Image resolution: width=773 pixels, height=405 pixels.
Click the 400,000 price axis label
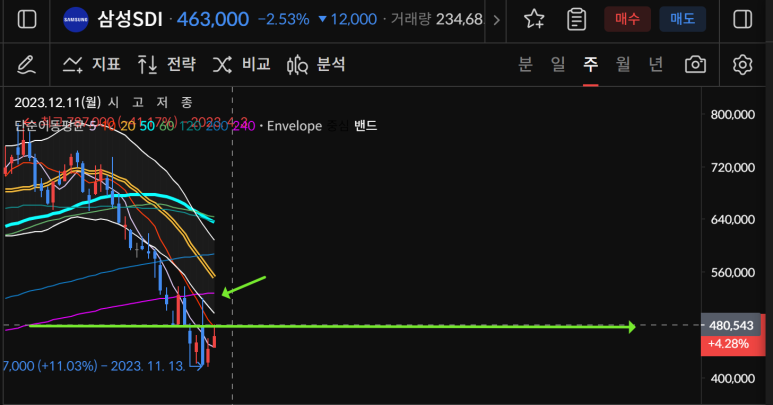(x=733, y=378)
